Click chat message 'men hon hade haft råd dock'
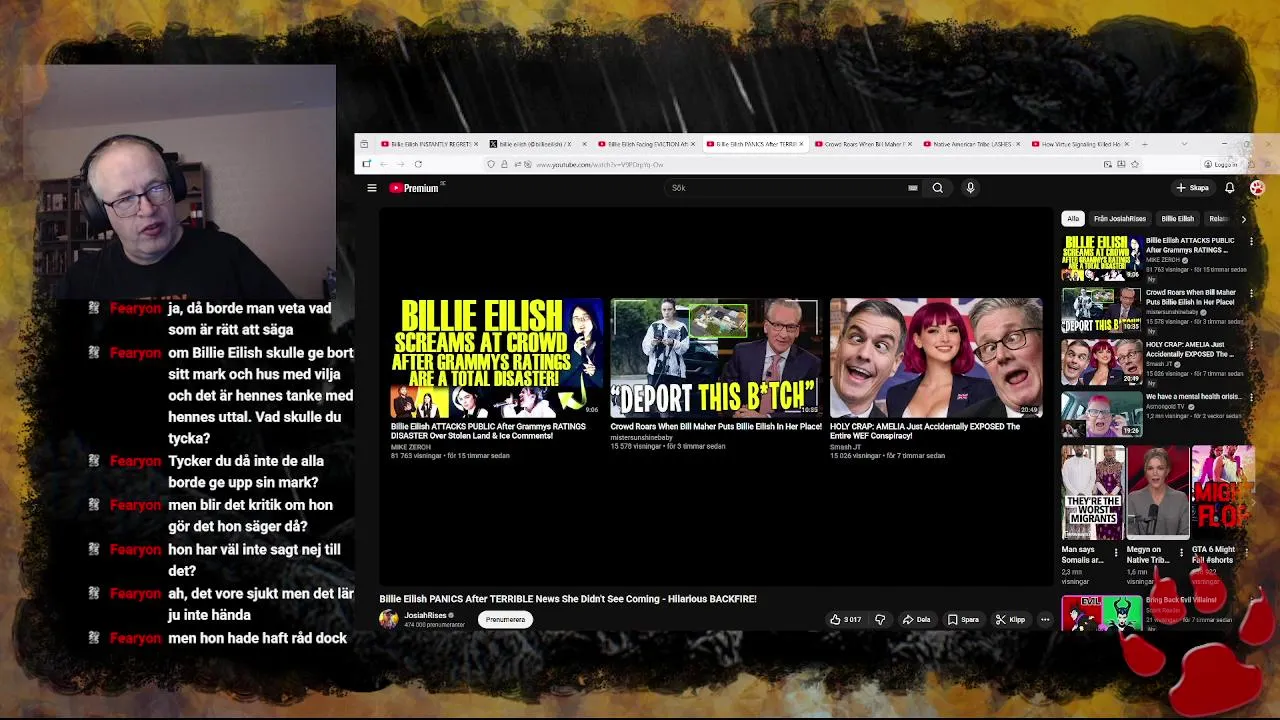The width and height of the screenshot is (1280, 720). [258, 638]
